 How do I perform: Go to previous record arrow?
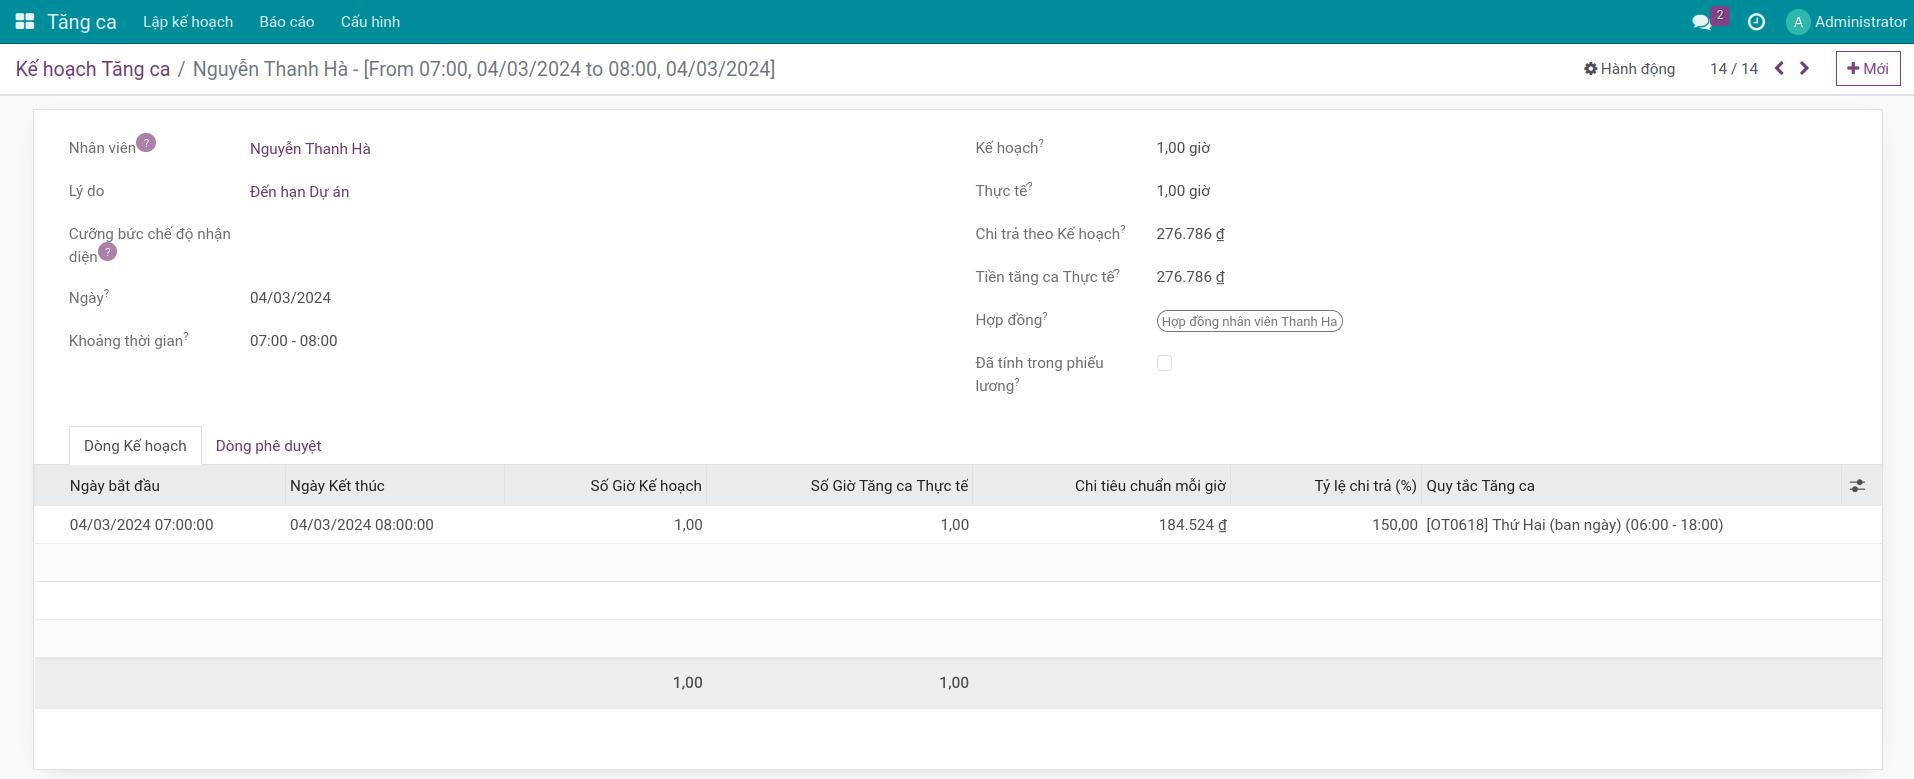[1779, 69]
